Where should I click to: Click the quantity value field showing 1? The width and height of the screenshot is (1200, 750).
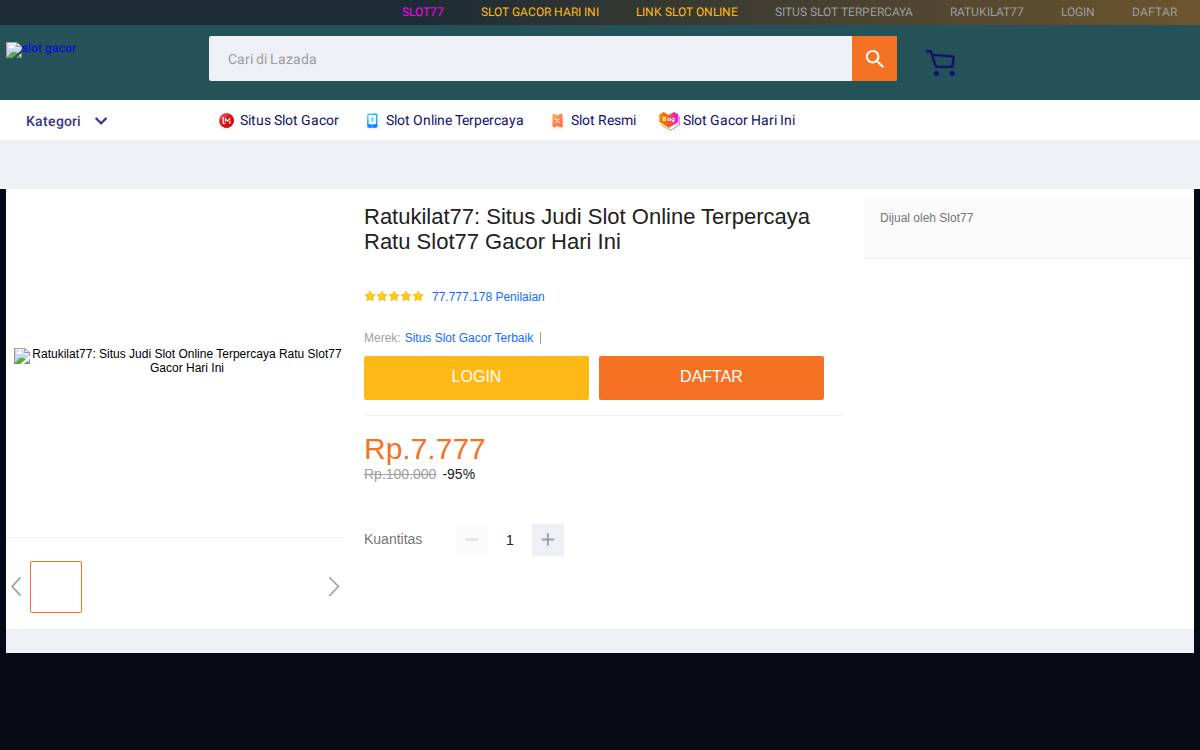510,540
